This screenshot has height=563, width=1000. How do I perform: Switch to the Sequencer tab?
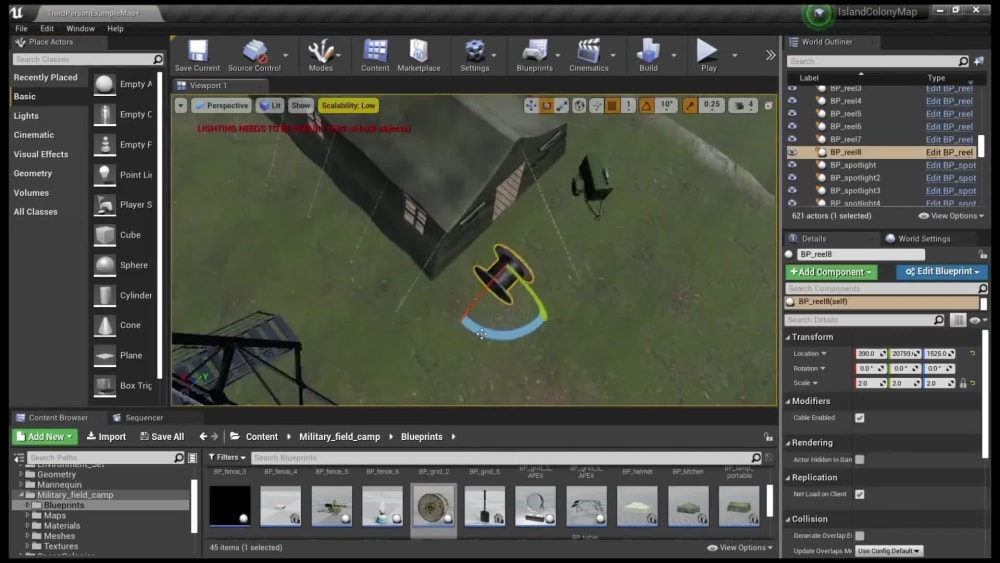(138, 418)
